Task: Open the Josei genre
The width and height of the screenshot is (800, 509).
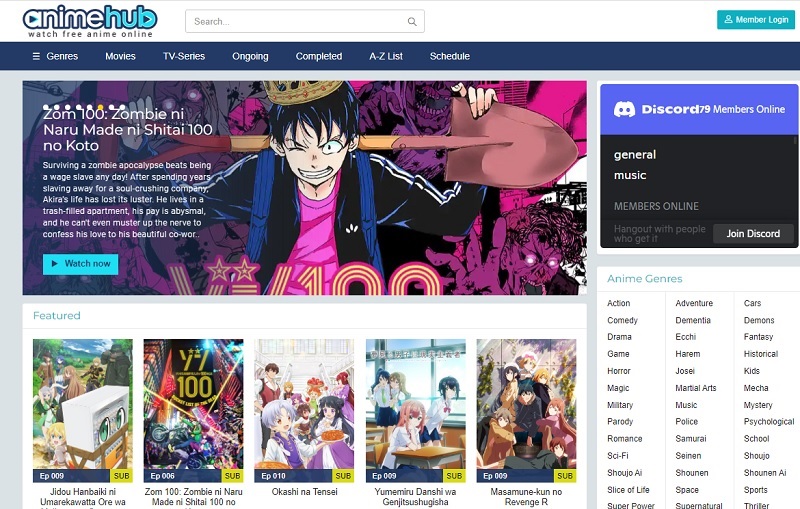Action: pos(685,371)
